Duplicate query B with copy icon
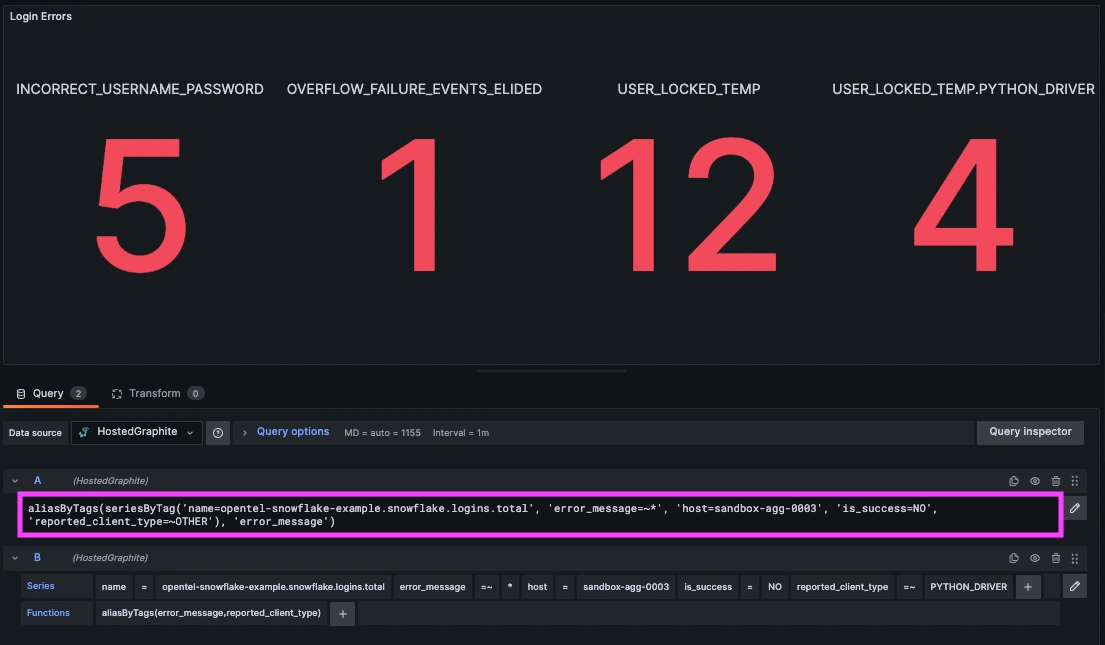1105x645 pixels. (x=1013, y=558)
